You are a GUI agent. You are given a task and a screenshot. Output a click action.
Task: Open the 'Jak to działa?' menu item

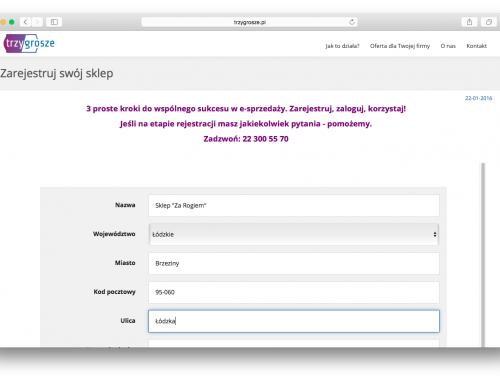342,46
